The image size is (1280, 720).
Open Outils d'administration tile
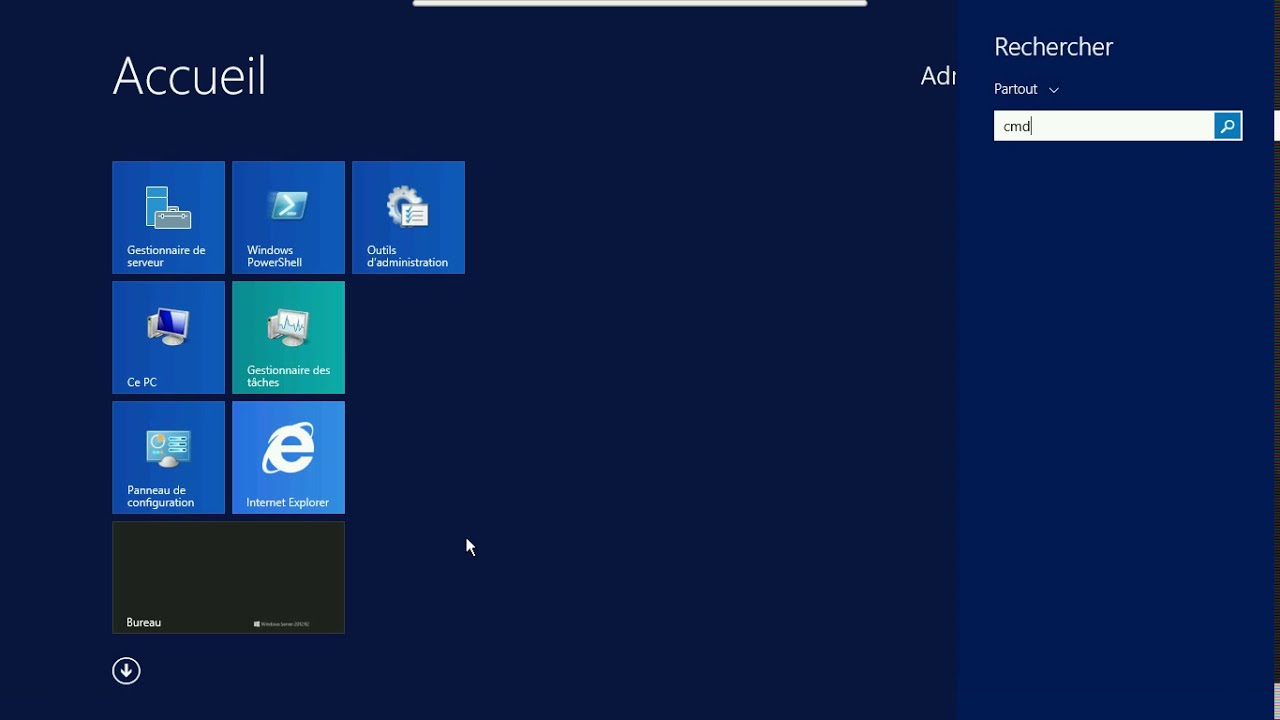[408, 217]
